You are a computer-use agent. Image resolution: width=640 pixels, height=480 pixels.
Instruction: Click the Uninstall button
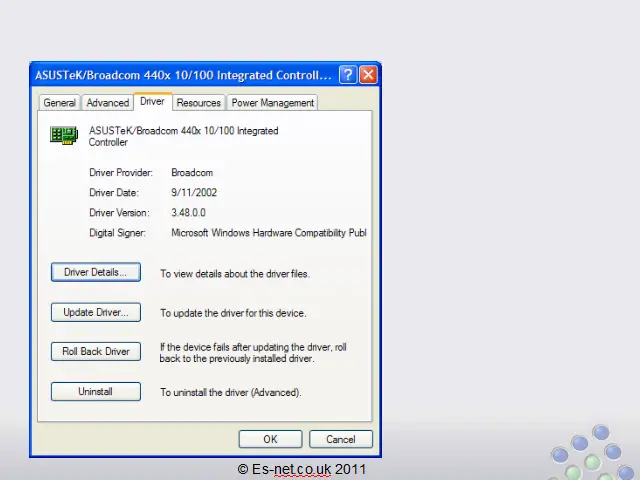(96, 391)
